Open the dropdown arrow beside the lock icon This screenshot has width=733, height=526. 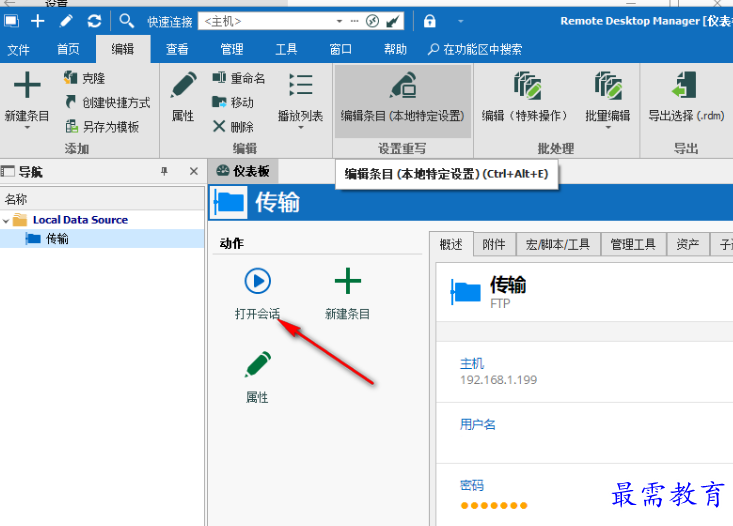click(460, 22)
